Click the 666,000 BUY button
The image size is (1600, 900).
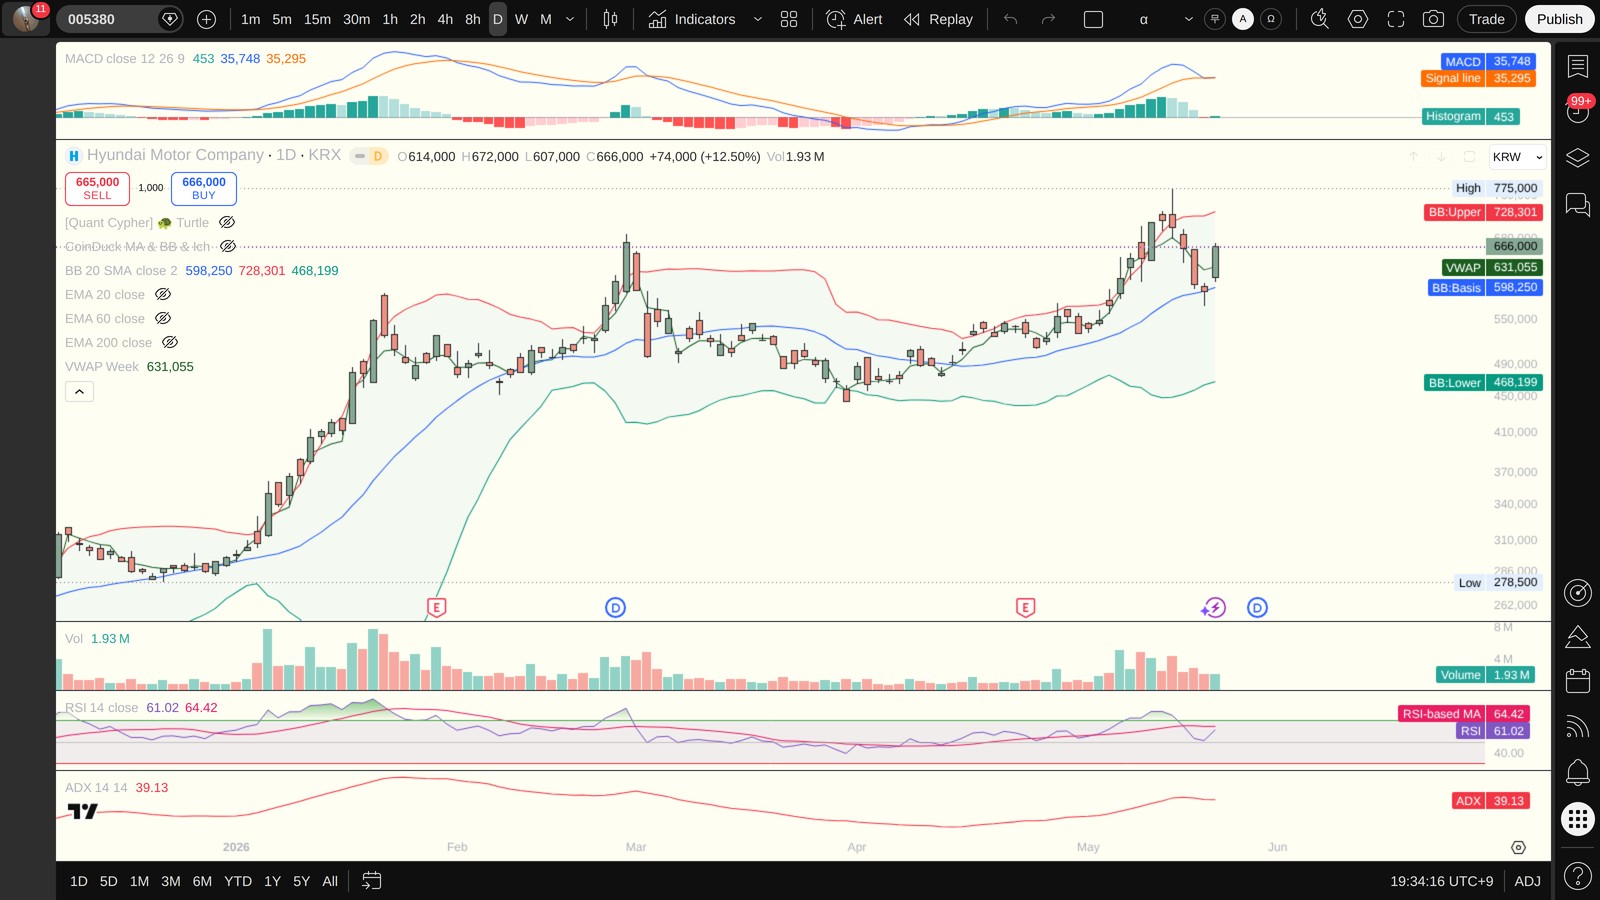[204, 188]
